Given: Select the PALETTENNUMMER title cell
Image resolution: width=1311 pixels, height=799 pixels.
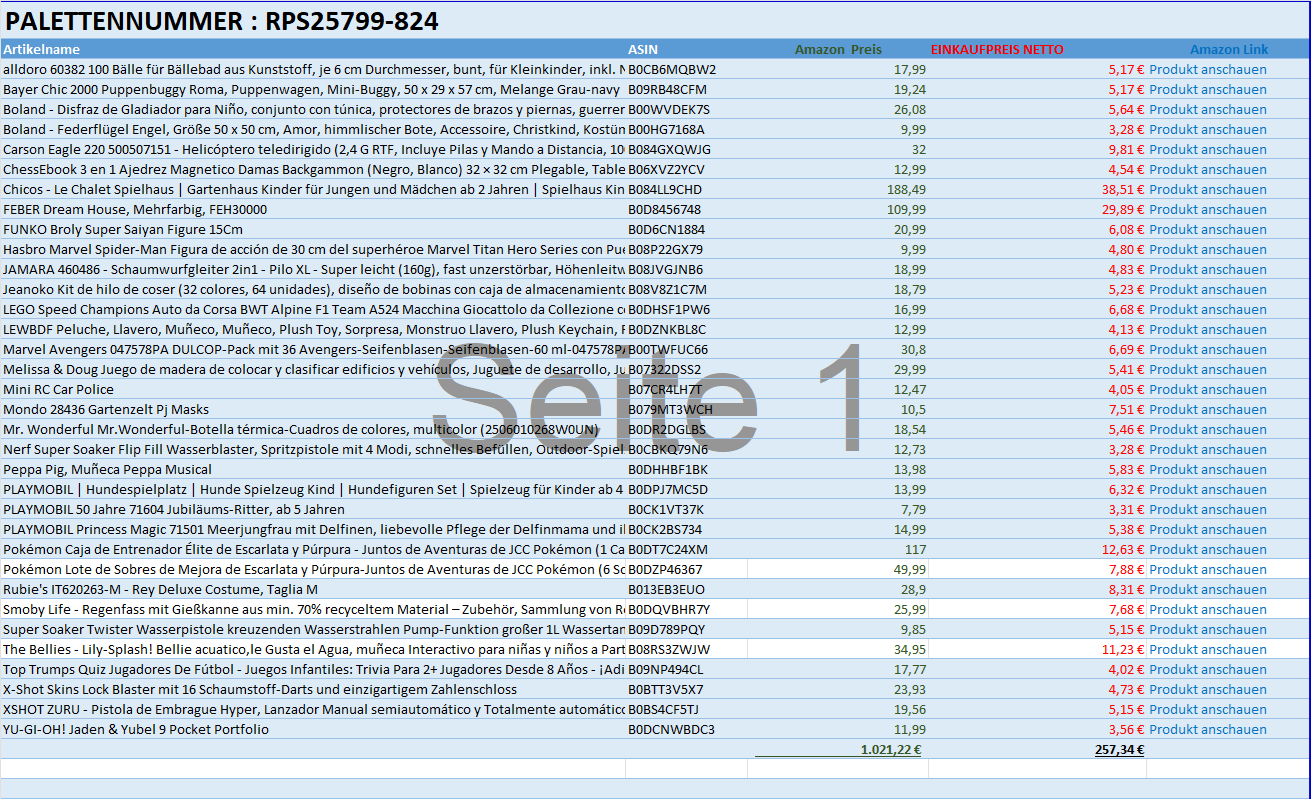Looking at the screenshot, I should (222, 21).
